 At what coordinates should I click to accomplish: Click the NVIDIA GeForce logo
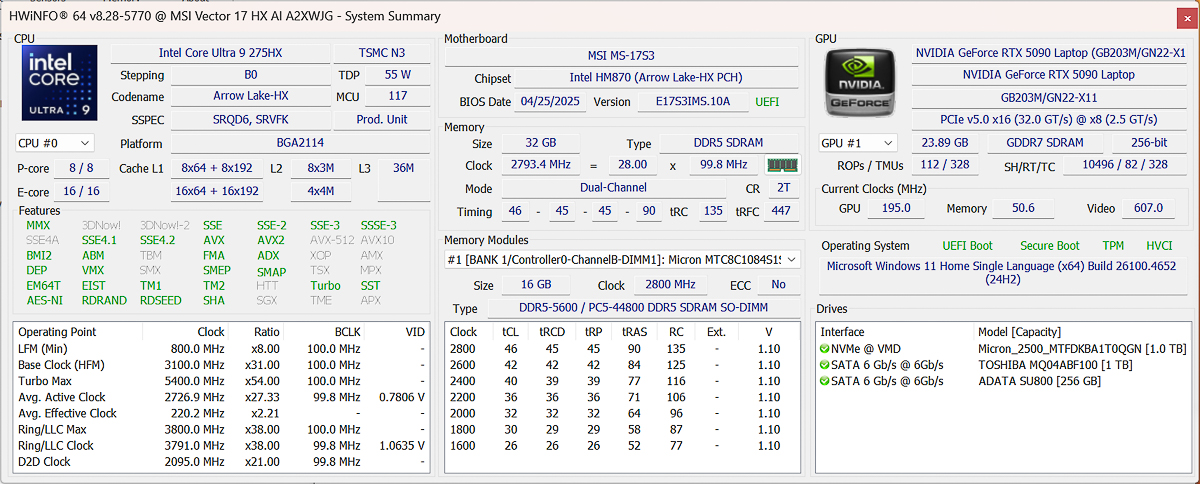pyautogui.click(x=860, y=84)
